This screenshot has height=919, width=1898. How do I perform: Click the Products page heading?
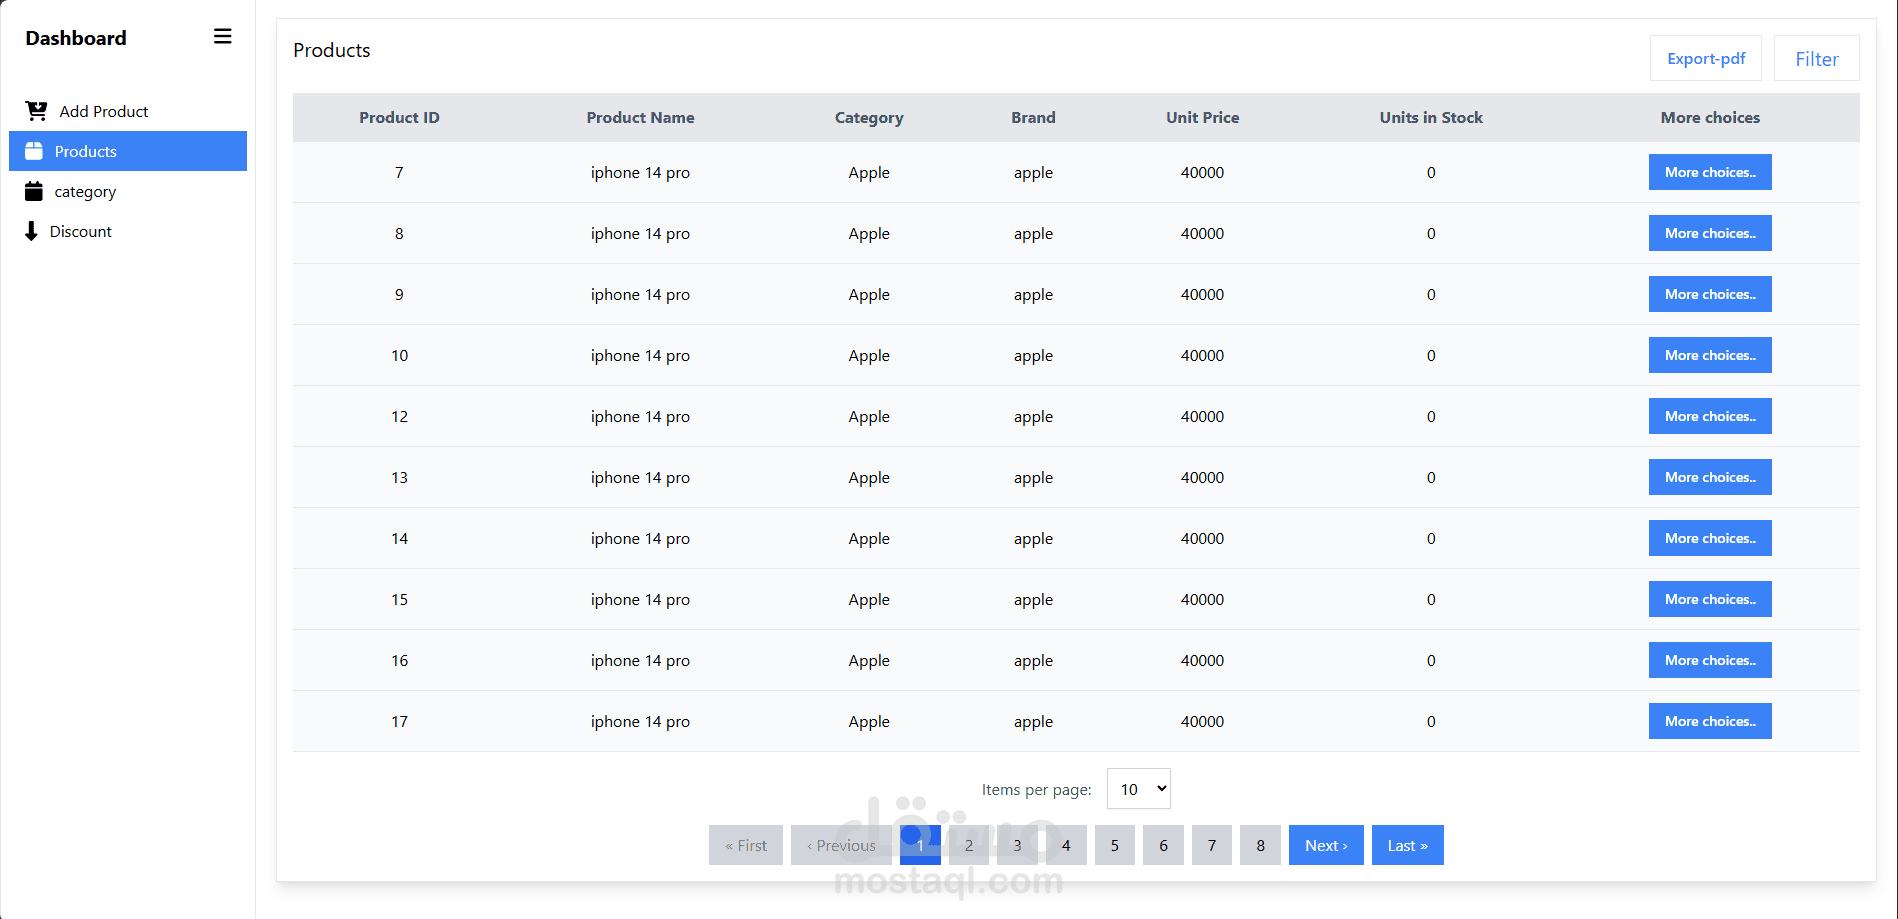[x=332, y=50]
